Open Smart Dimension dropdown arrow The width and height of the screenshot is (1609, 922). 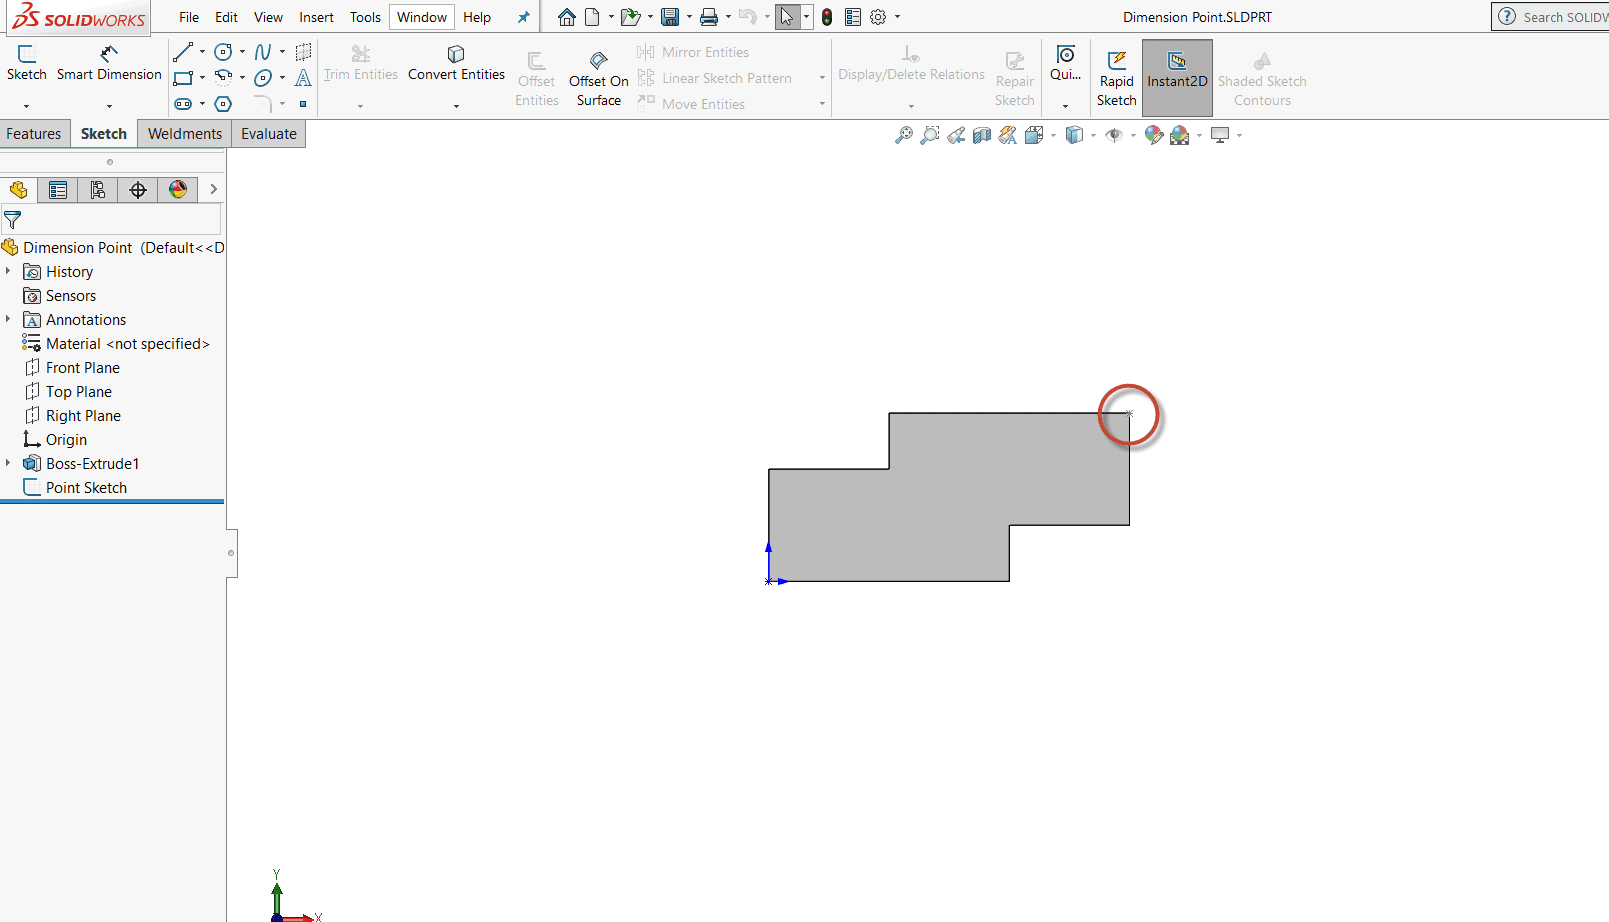click(109, 105)
